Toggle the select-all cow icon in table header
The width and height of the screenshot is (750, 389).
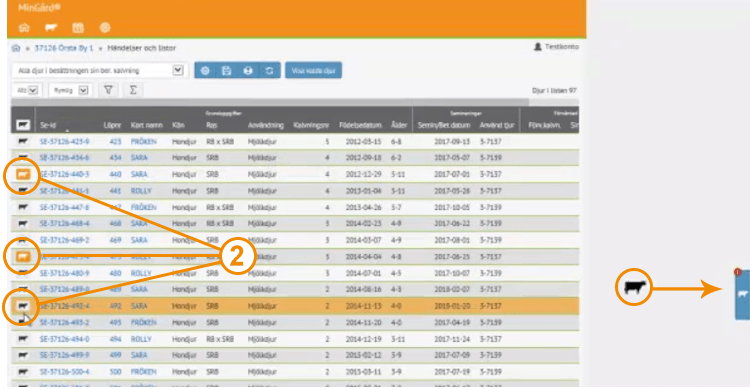pos(23,125)
